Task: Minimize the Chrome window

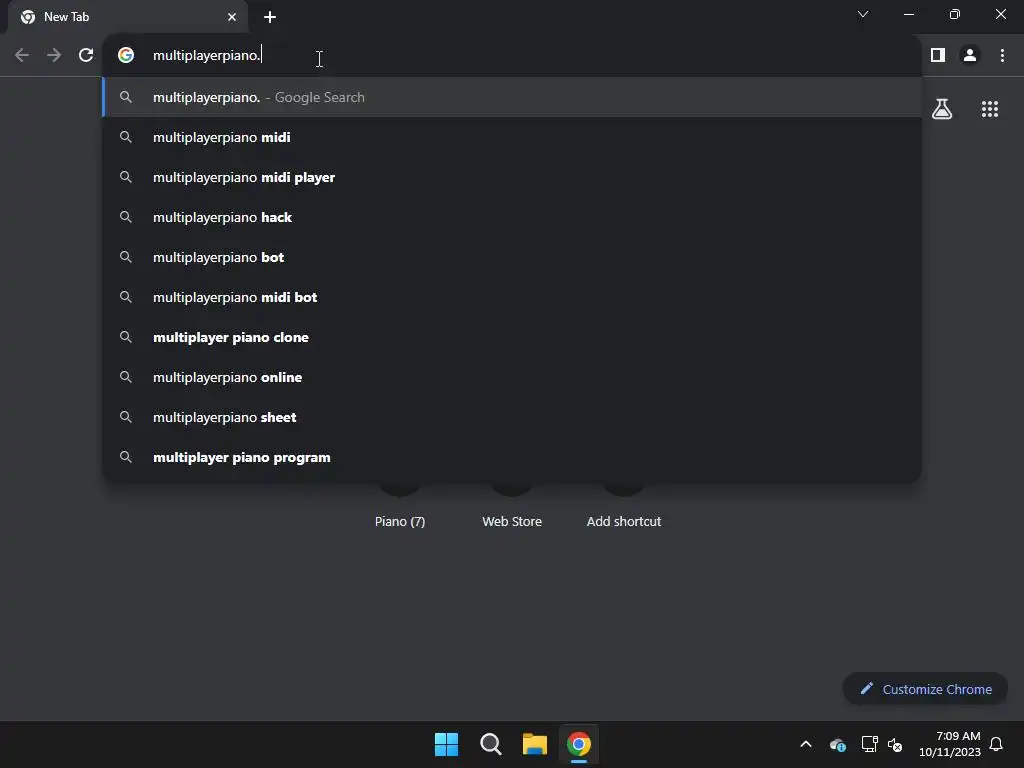Action: click(x=908, y=14)
